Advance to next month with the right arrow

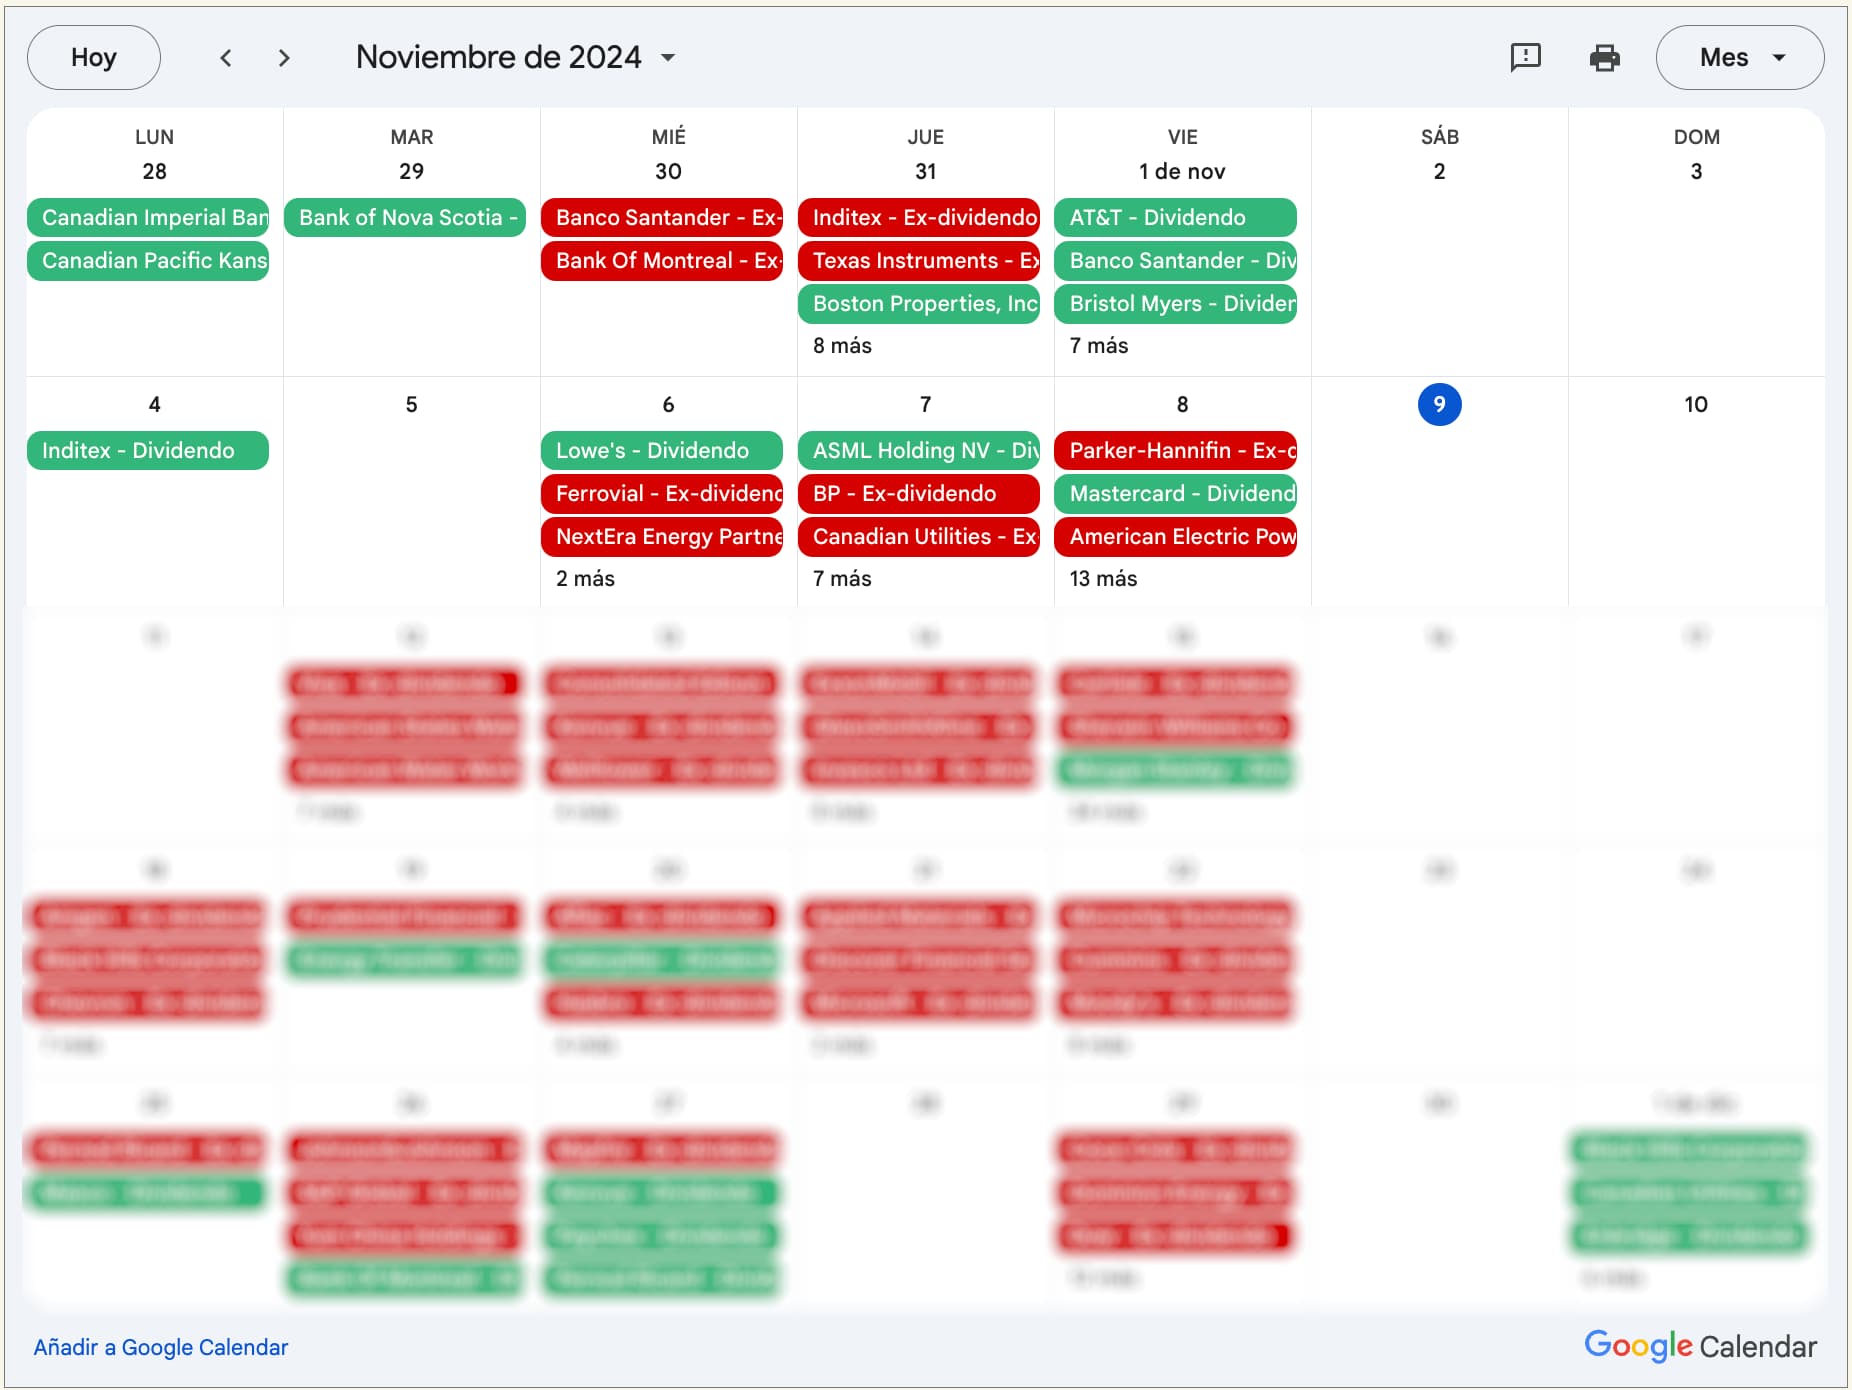284,58
